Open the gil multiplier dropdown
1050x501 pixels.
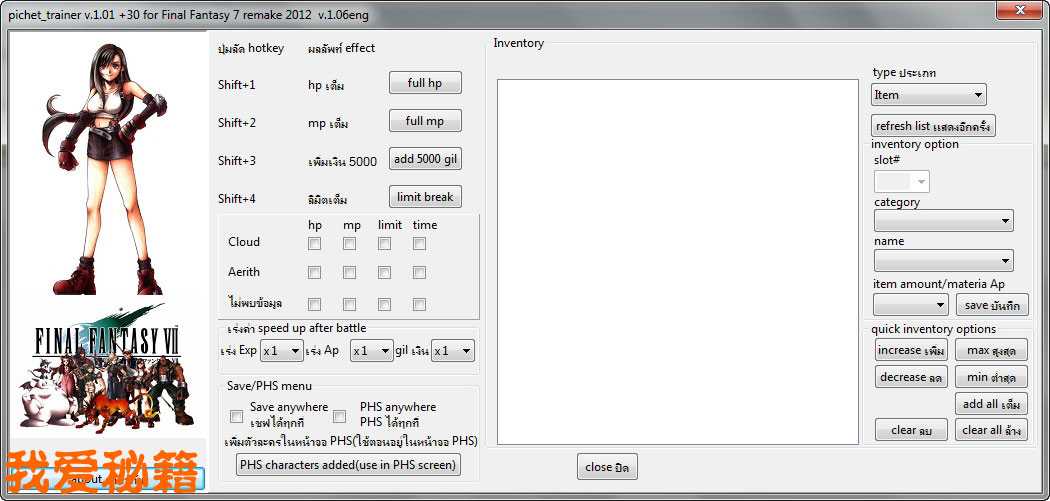coord(452,351)
